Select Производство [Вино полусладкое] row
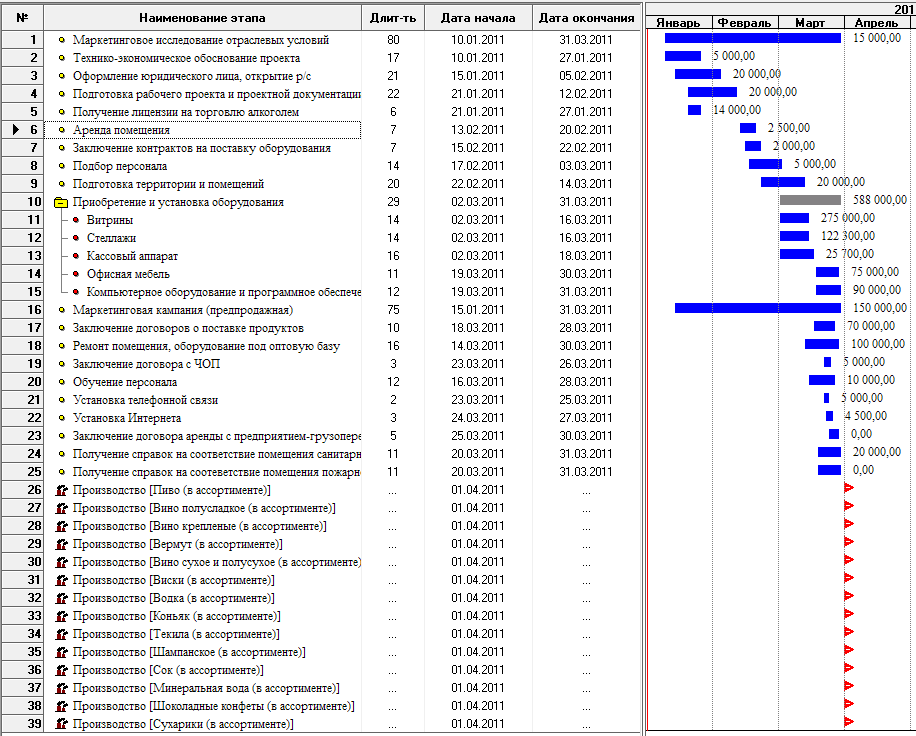 pyautogui.click(x=204, y=508)
